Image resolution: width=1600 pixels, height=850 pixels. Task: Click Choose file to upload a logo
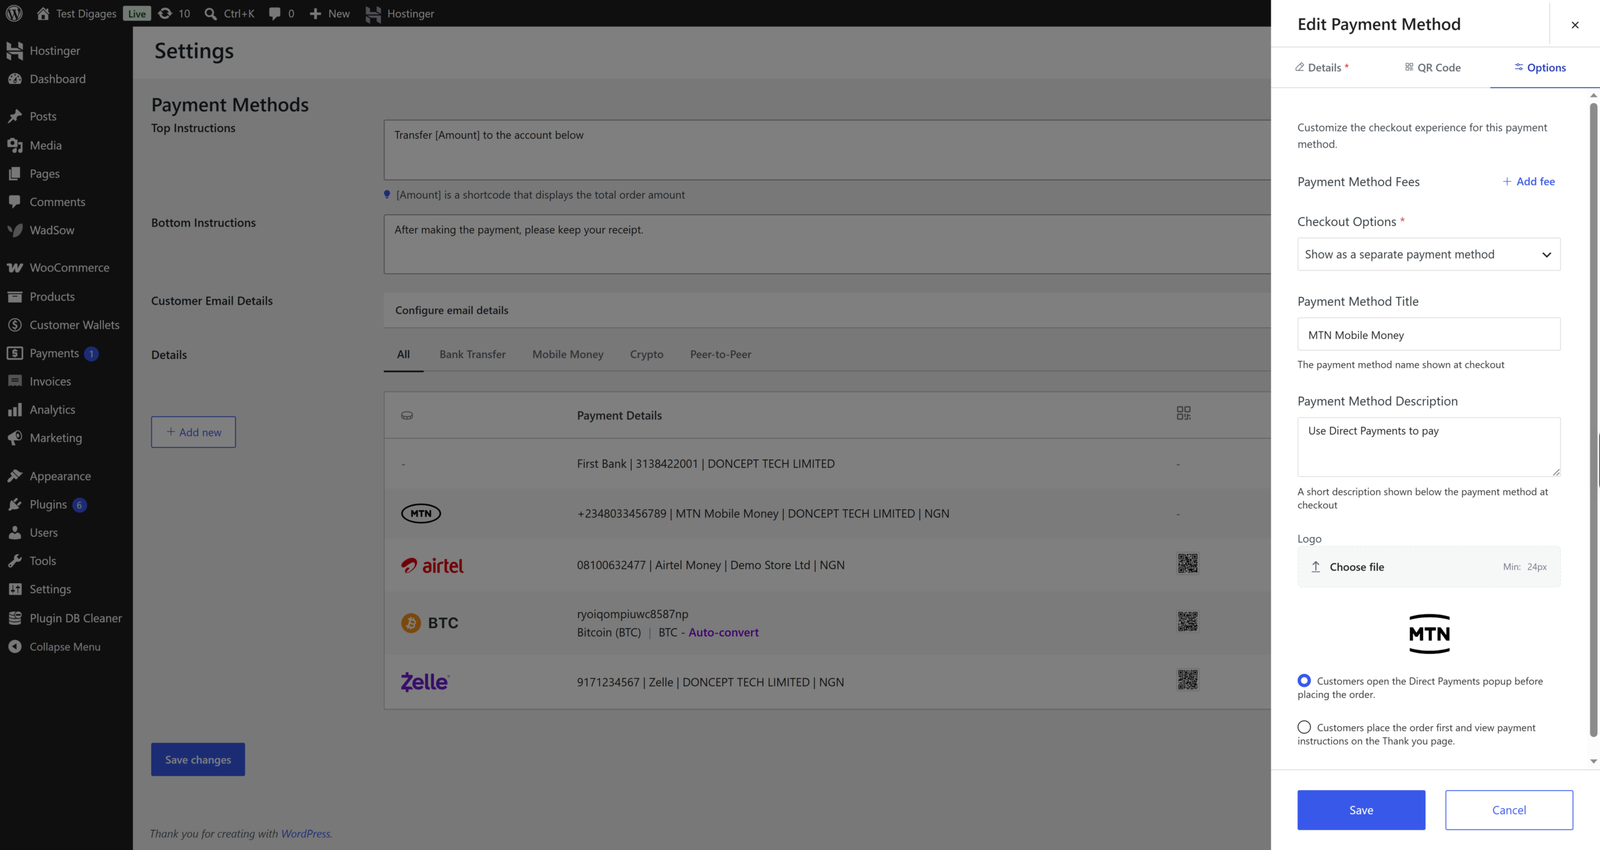pos(1428,567)
